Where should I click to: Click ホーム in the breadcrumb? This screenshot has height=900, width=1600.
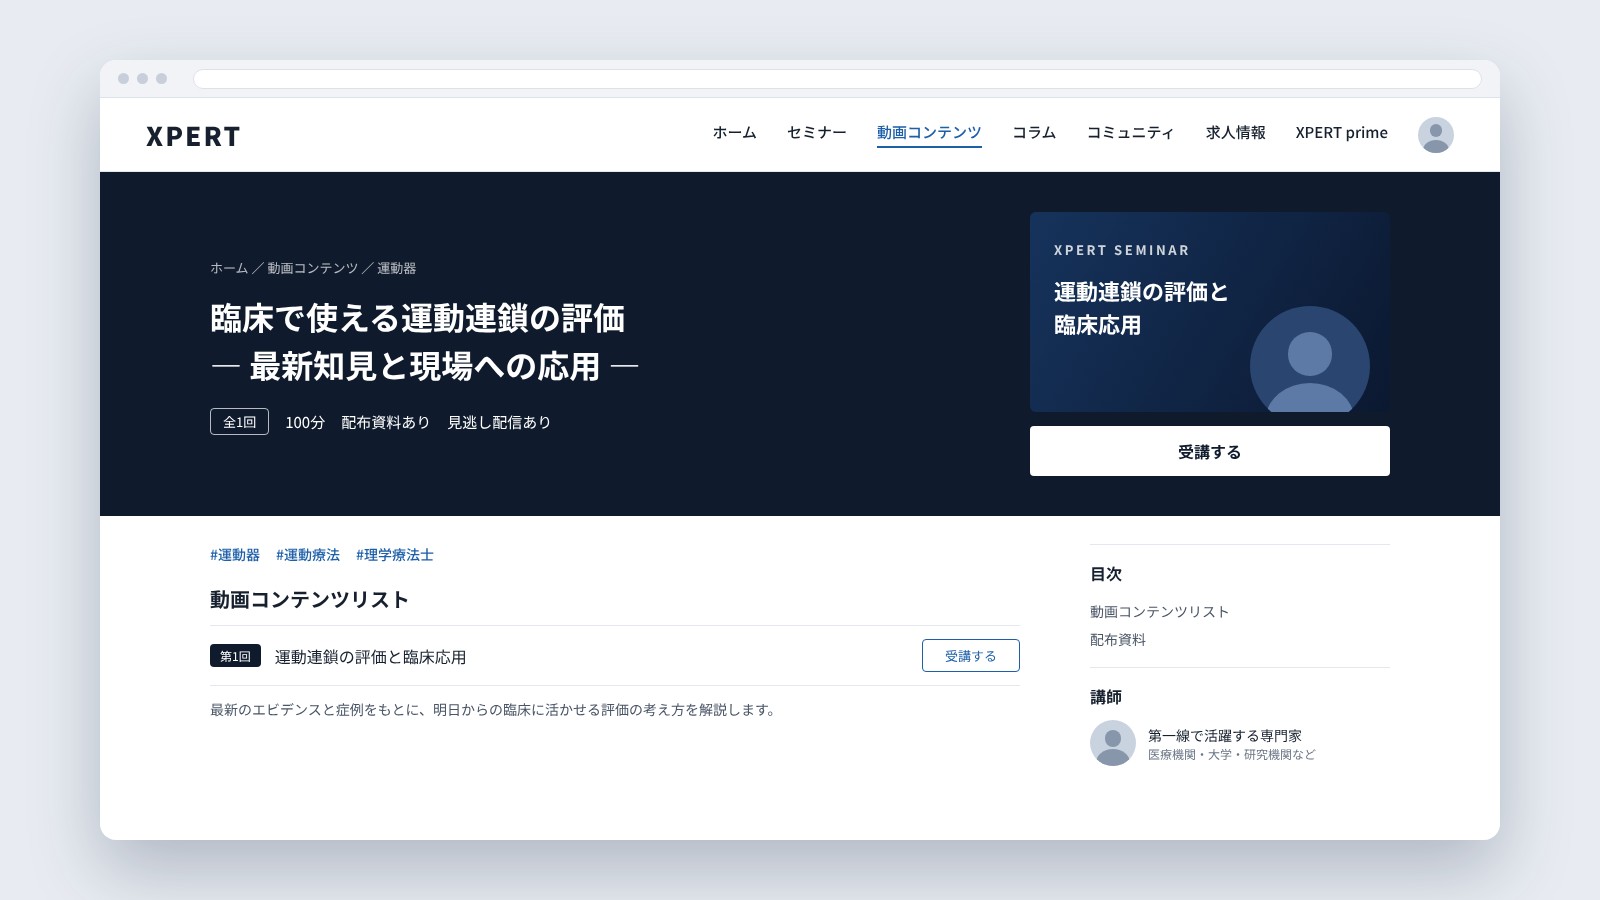[x=229, y=268]
